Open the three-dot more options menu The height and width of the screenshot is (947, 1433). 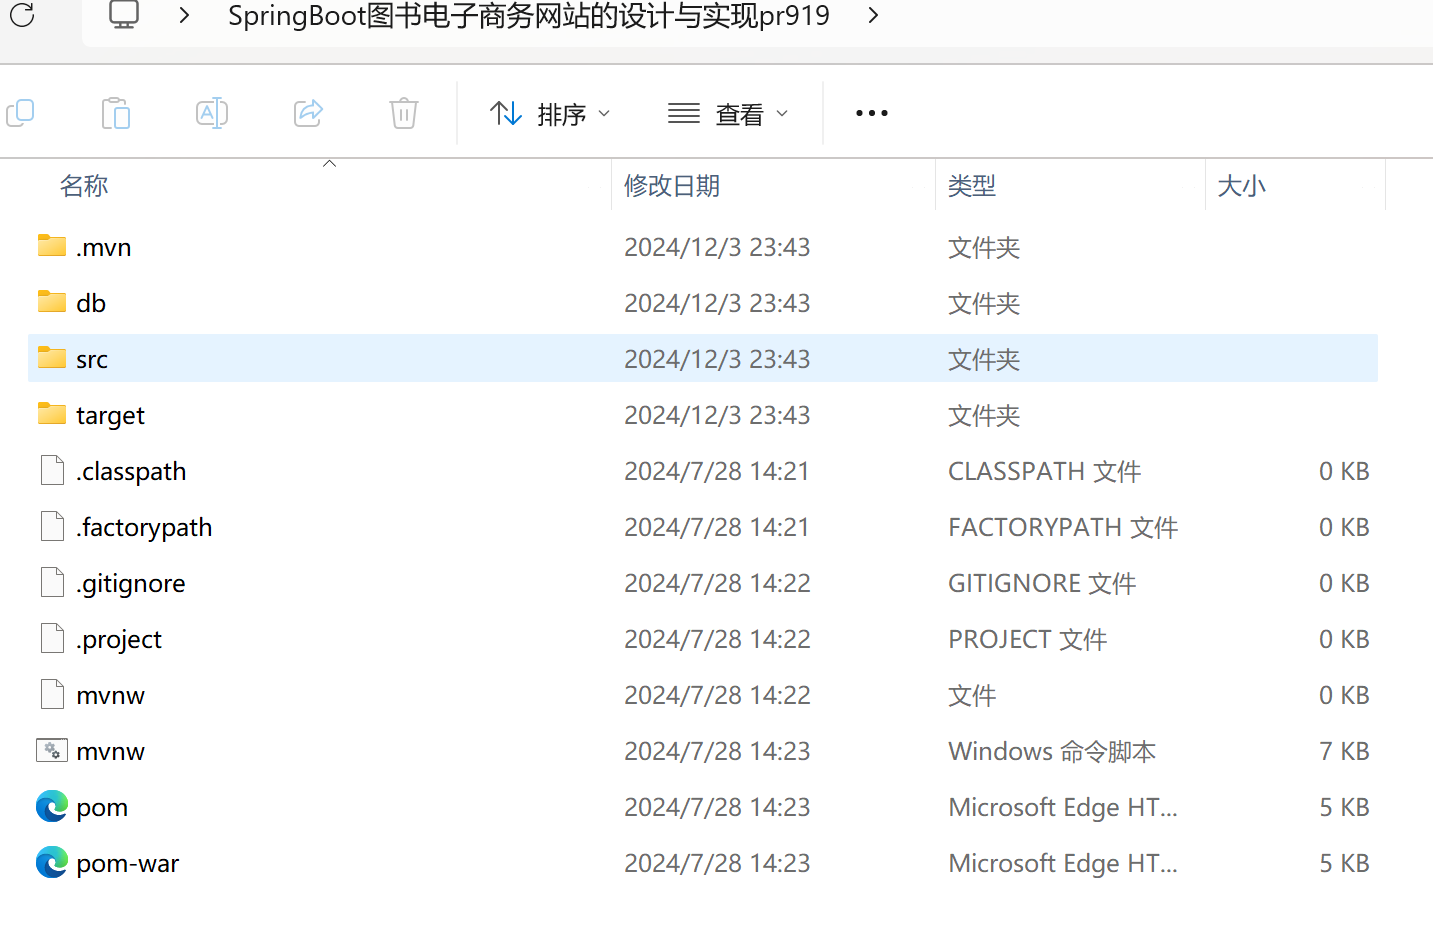pyautogui.click(x=872, y=113)
